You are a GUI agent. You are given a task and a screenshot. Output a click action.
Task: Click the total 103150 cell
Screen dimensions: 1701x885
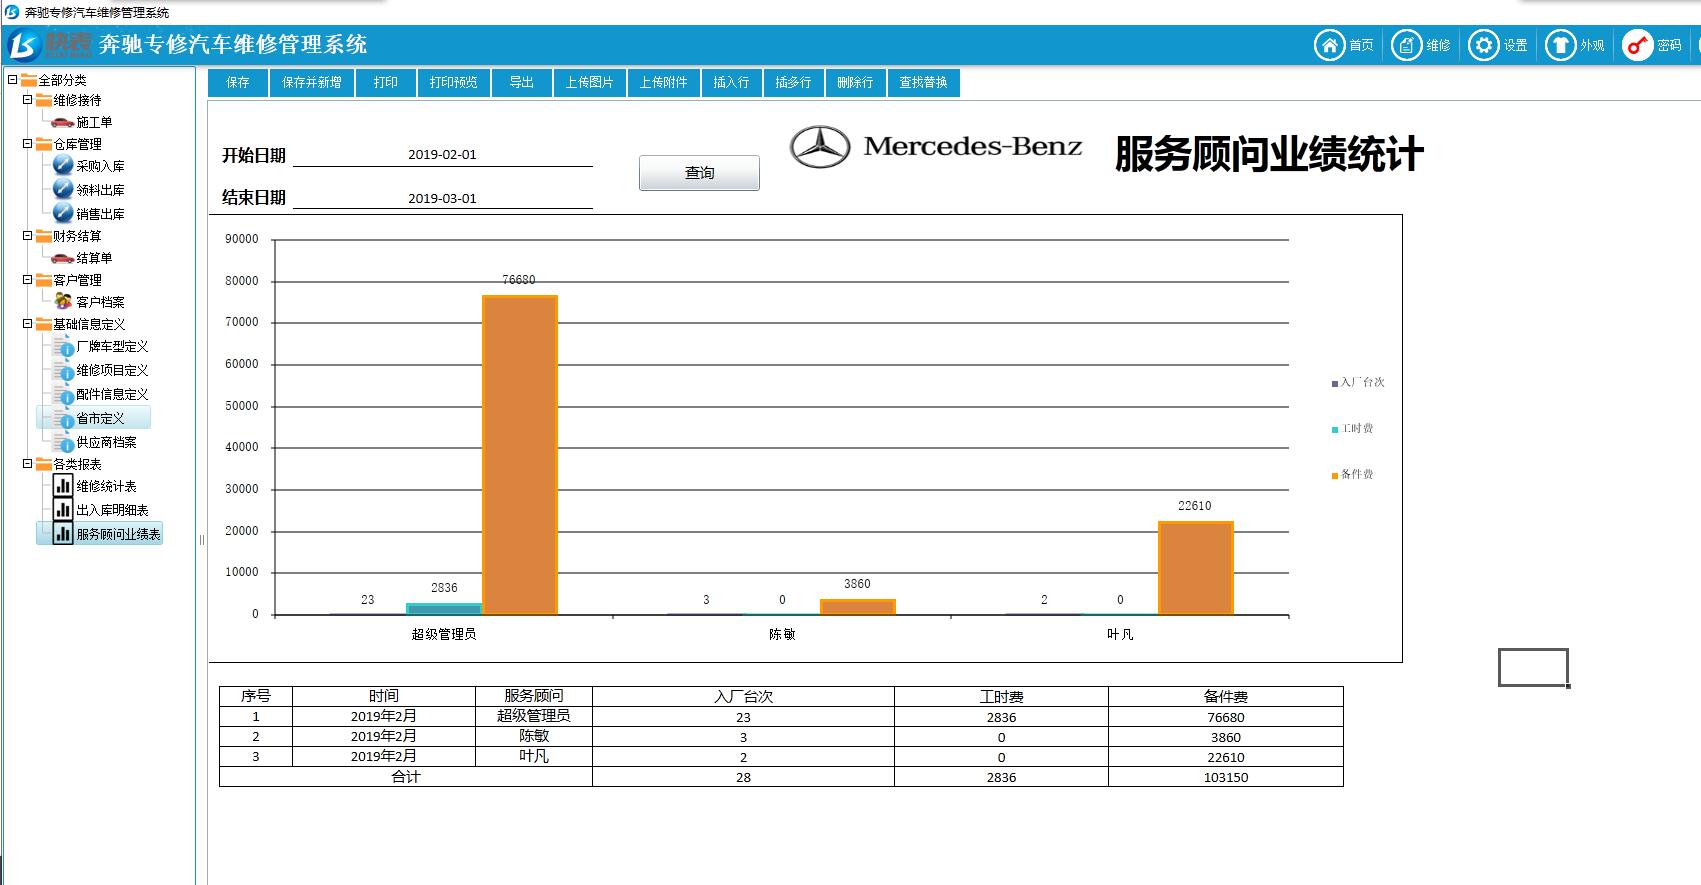[1226, 777]
